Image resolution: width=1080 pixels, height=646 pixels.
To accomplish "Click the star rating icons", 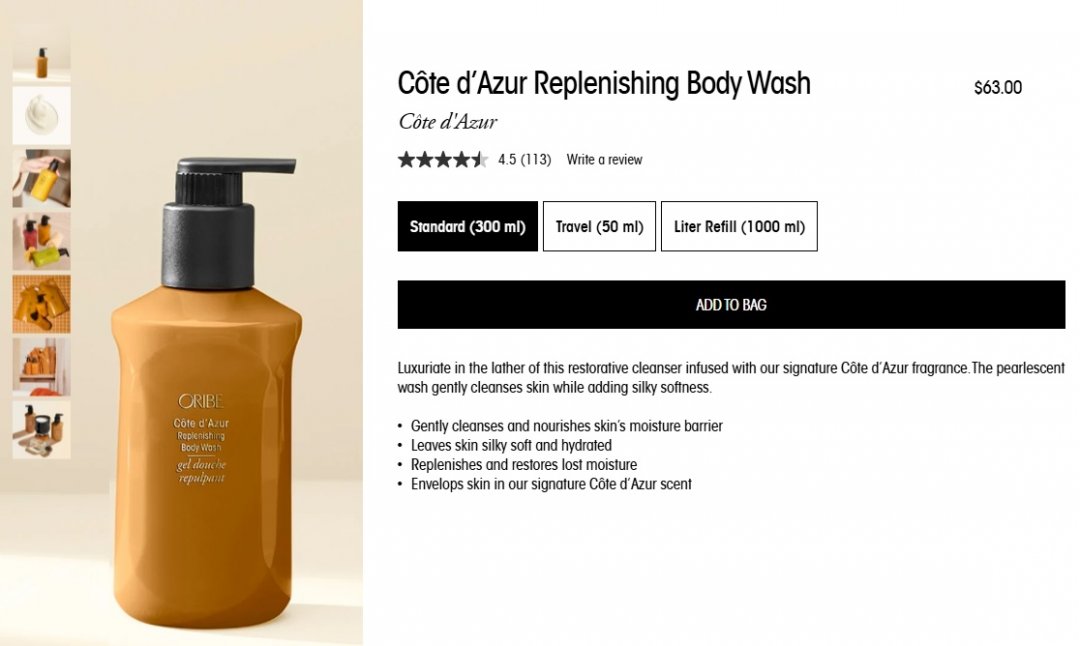I will point(443,159).
